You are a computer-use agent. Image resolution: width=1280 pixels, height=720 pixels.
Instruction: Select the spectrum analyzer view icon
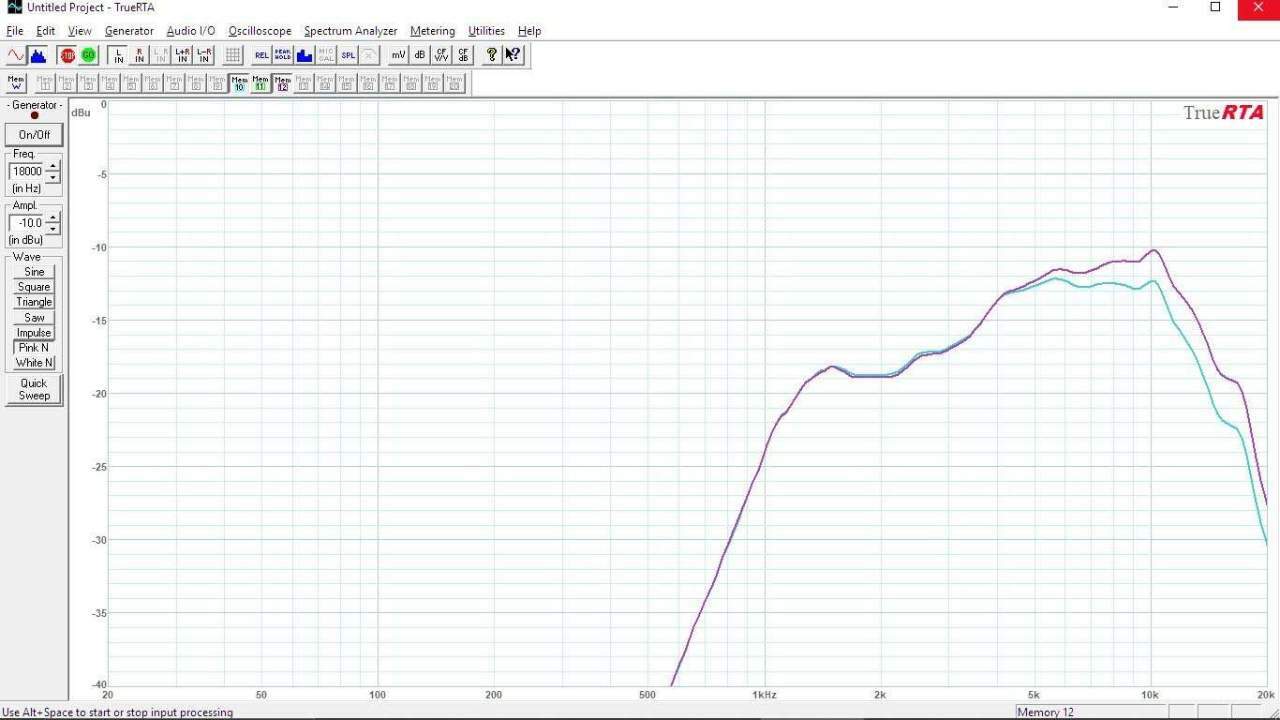tap(38, 55)
